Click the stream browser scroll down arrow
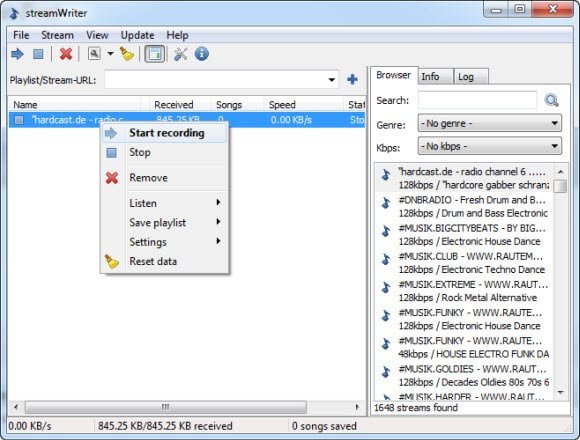Image resolution: width=580 pixels, height=440 pixels. tap(561, 392)
